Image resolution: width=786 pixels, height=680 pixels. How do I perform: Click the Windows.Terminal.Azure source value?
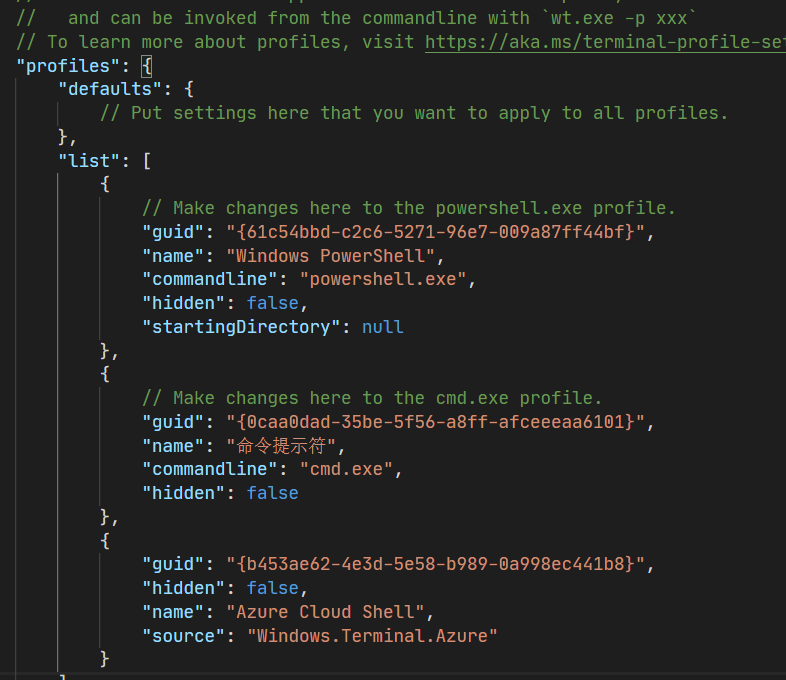pyautogui.click(x=372, y=636)
